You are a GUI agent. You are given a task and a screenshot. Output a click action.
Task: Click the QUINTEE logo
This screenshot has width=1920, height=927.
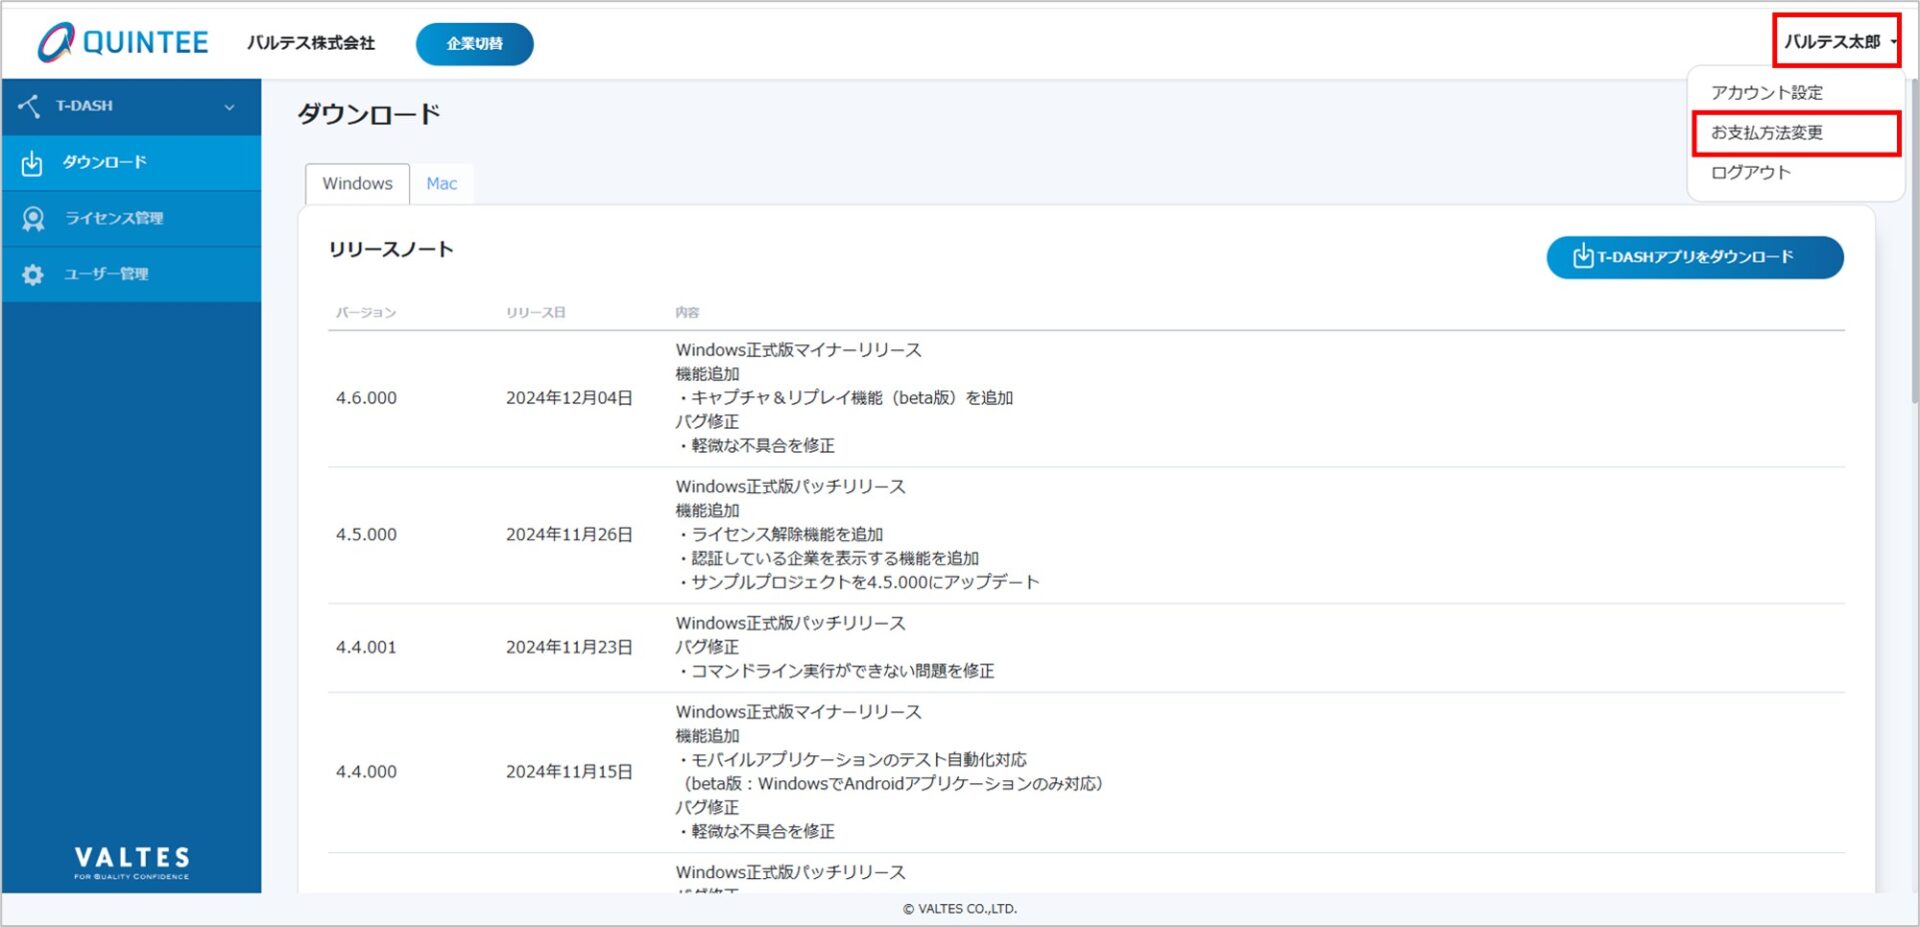(122, 42)
